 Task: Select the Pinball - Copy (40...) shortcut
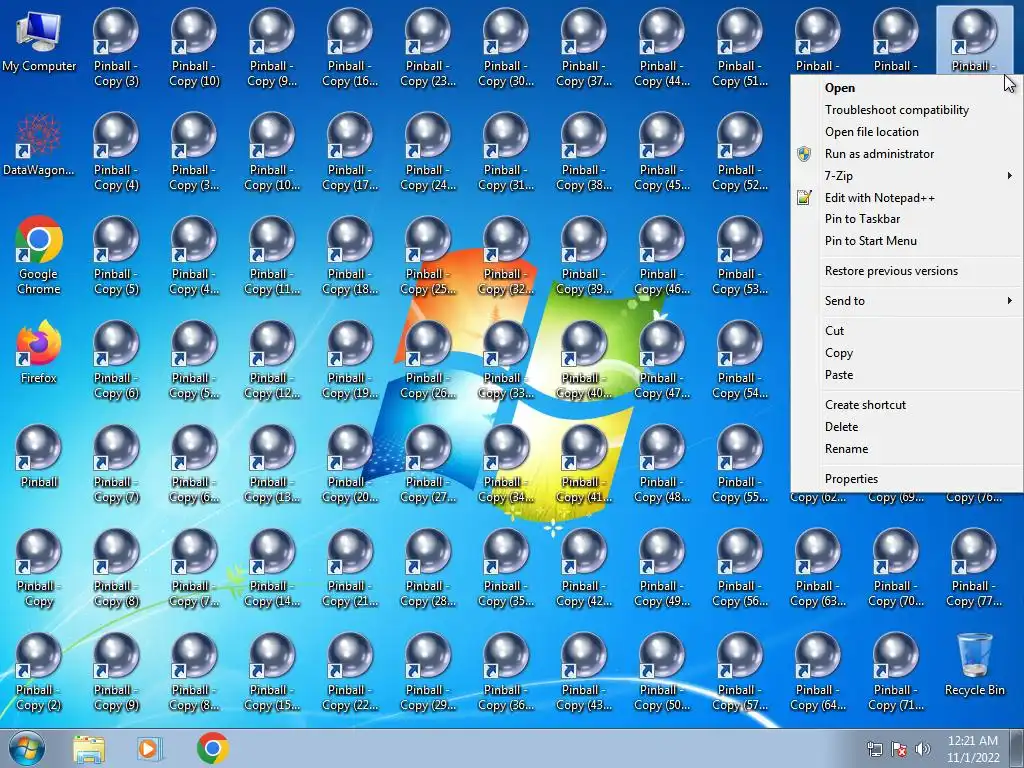(x=584, y=360)
